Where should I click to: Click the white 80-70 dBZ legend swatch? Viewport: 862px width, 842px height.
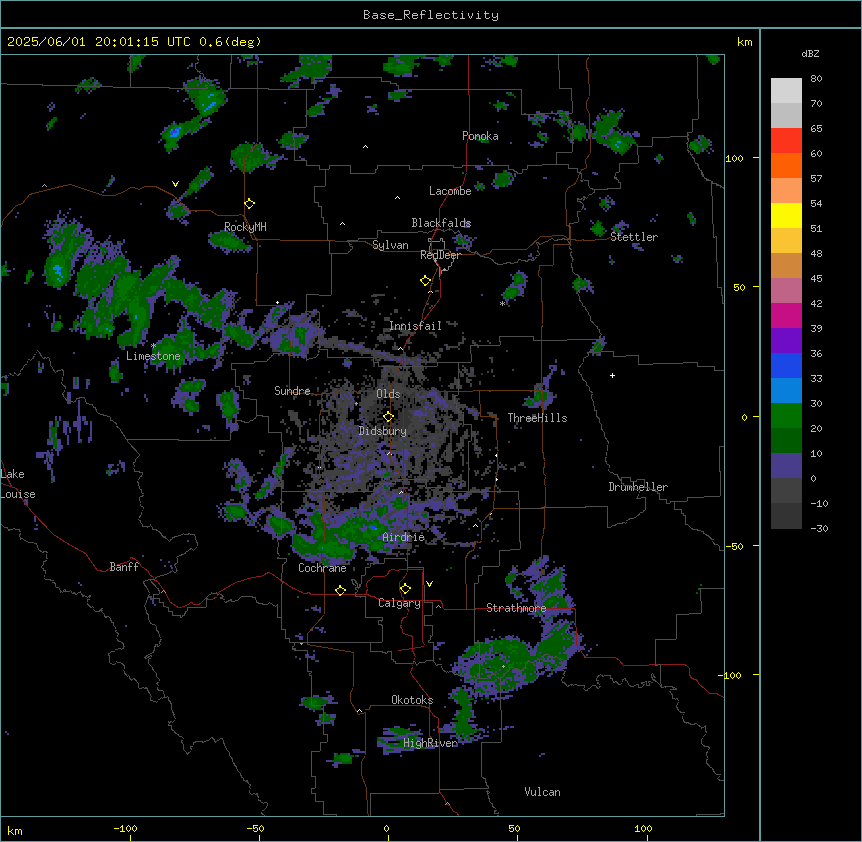[786, 91]
